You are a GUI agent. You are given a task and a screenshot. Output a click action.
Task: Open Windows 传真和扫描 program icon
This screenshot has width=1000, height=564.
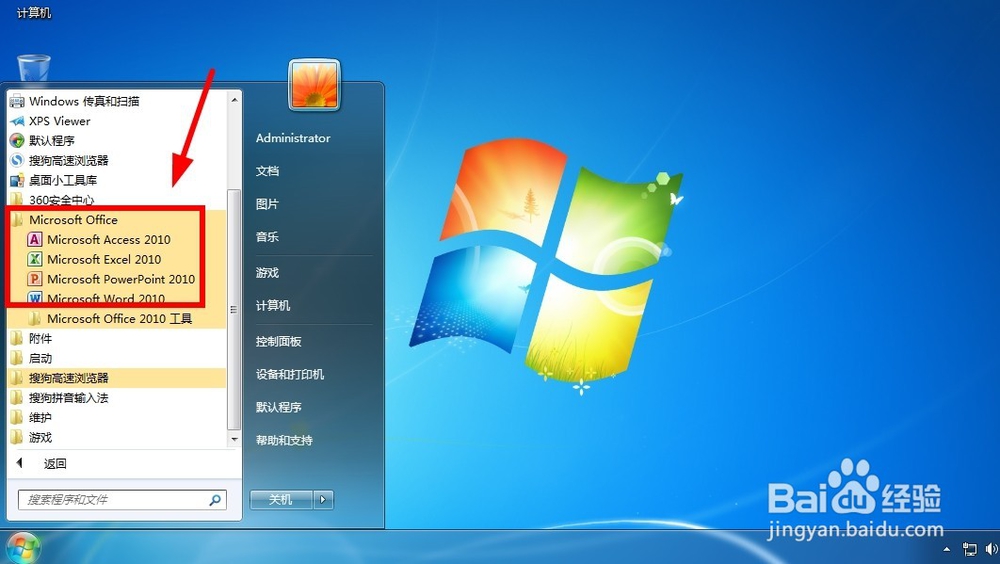coord(17,101)
